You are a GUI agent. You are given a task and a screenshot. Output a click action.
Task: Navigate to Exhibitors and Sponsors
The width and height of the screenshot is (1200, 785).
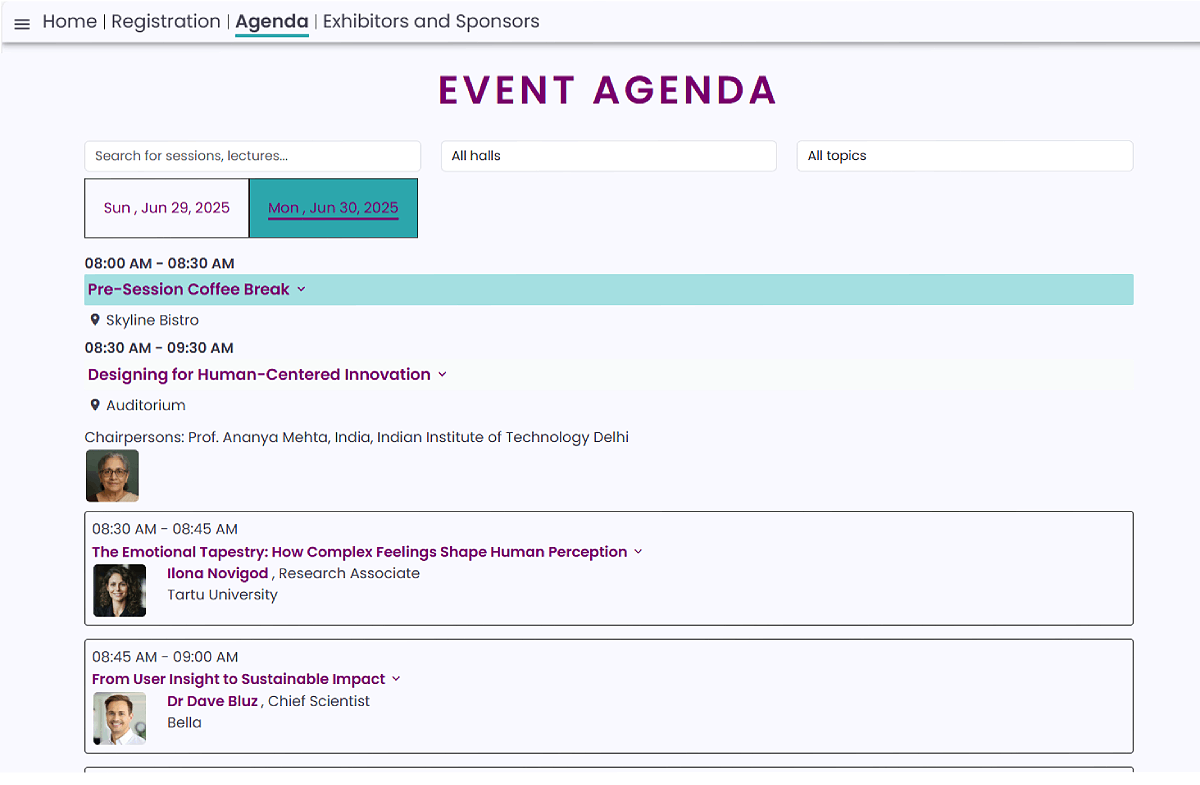pyautogui.click(x=430, y=22)
